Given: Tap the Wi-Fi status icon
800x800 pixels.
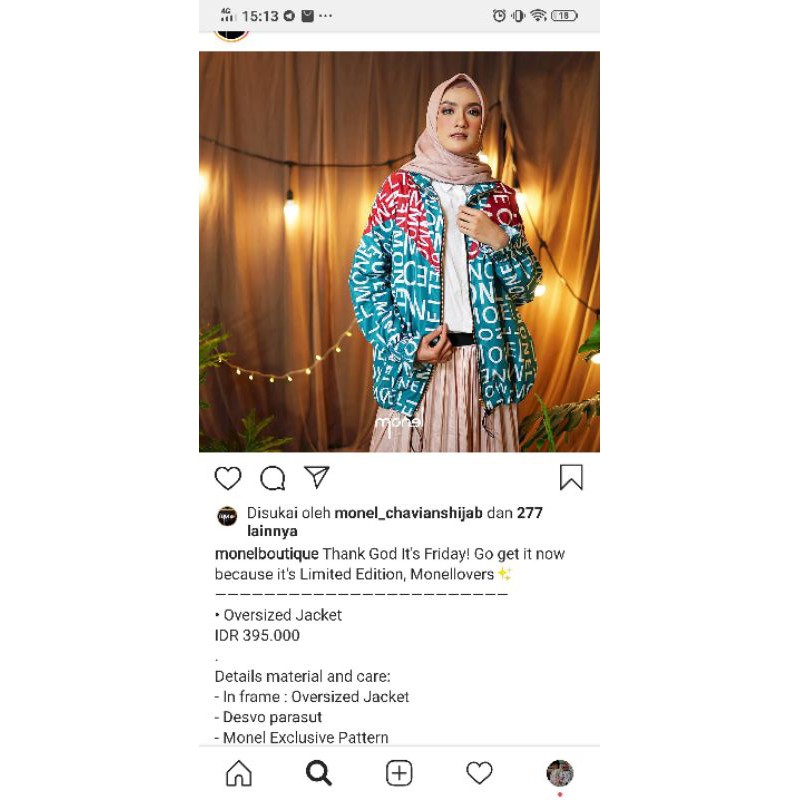Looking at the screenshot, I should (538, 16).
